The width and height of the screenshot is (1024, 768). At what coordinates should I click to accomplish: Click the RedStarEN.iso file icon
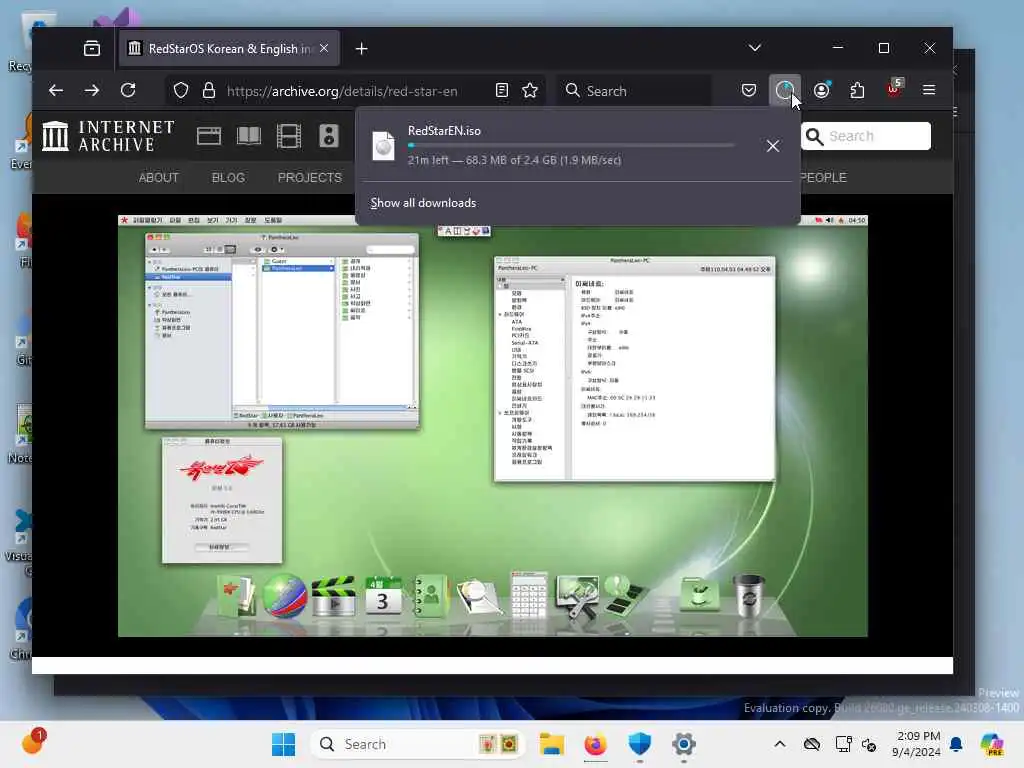point(383,146)
